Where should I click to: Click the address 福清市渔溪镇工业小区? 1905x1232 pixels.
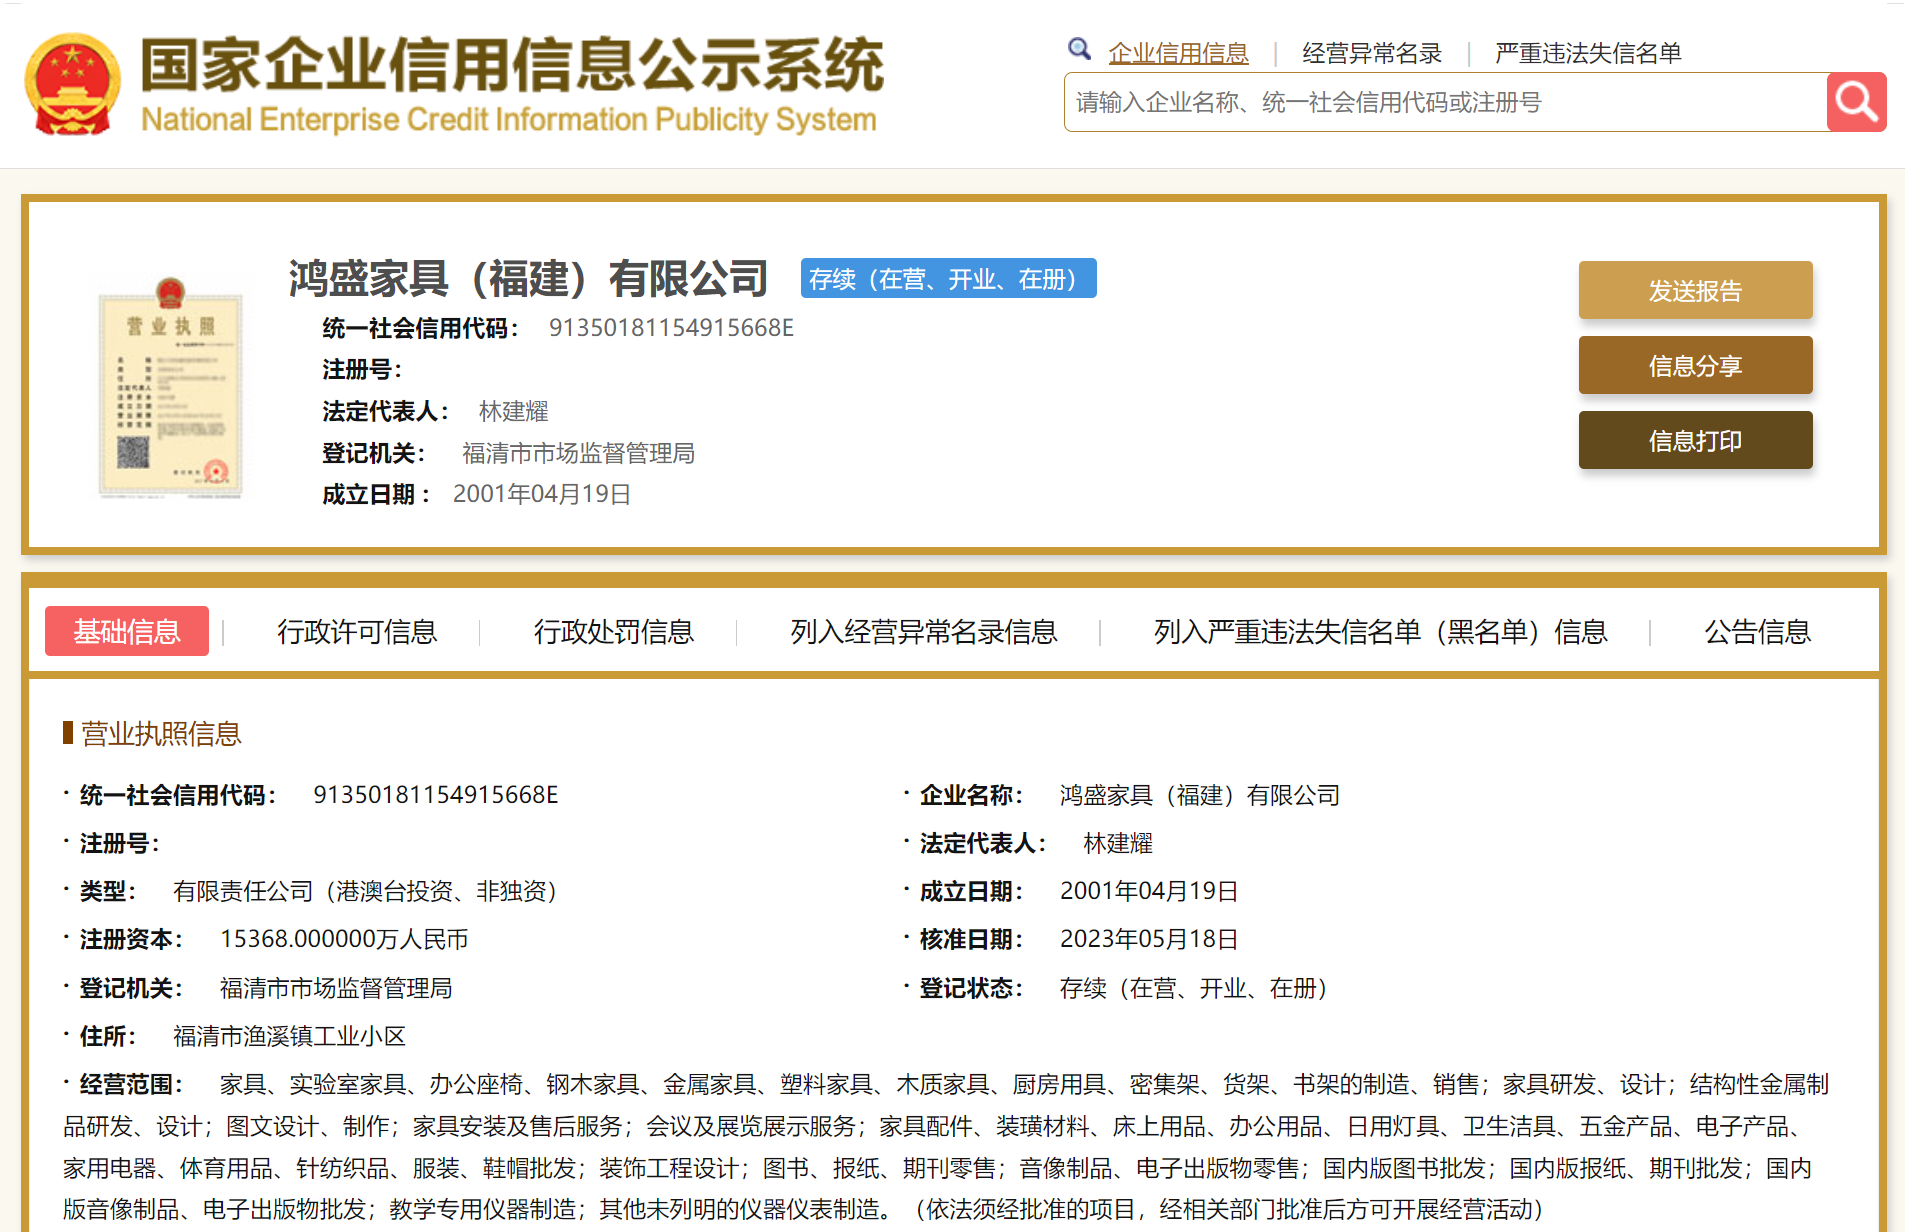(289, 1036)
